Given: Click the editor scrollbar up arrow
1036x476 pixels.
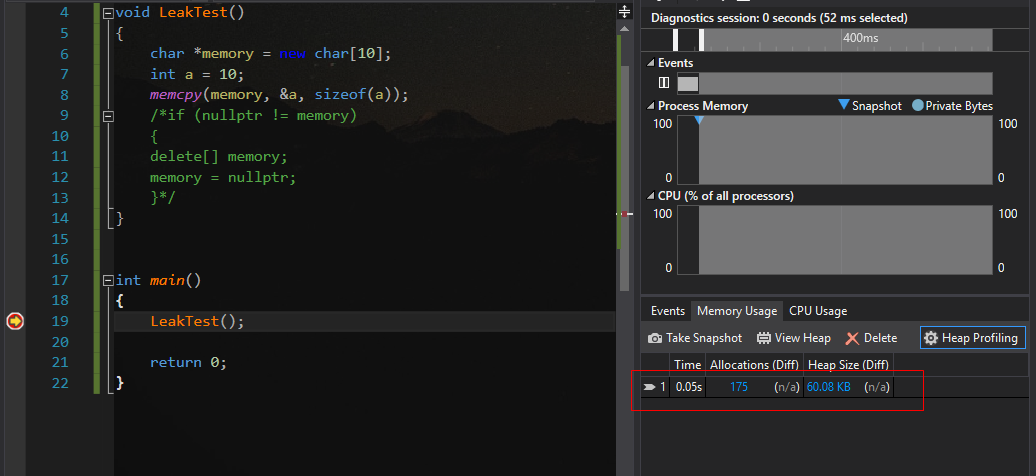Looking at the screenshot, I should pyautogui.click(x=624, y=28).
